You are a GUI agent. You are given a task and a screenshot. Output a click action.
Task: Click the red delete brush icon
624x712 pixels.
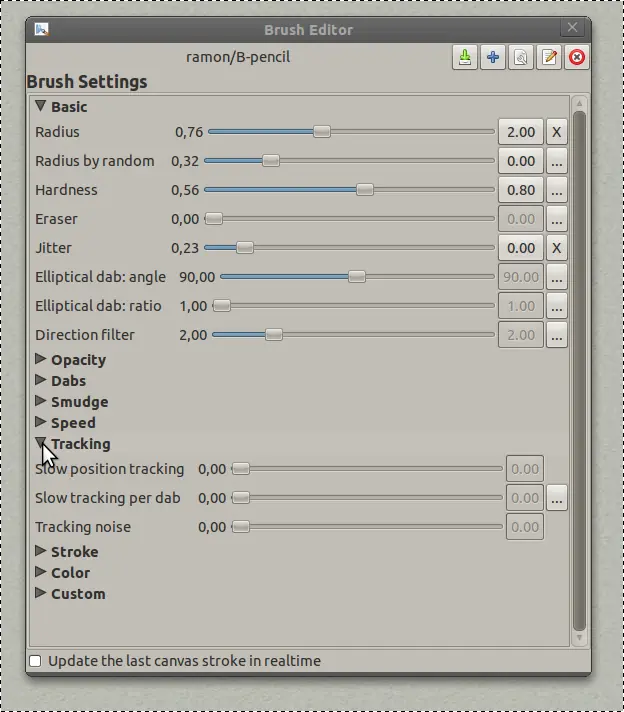tap(577, 57)
